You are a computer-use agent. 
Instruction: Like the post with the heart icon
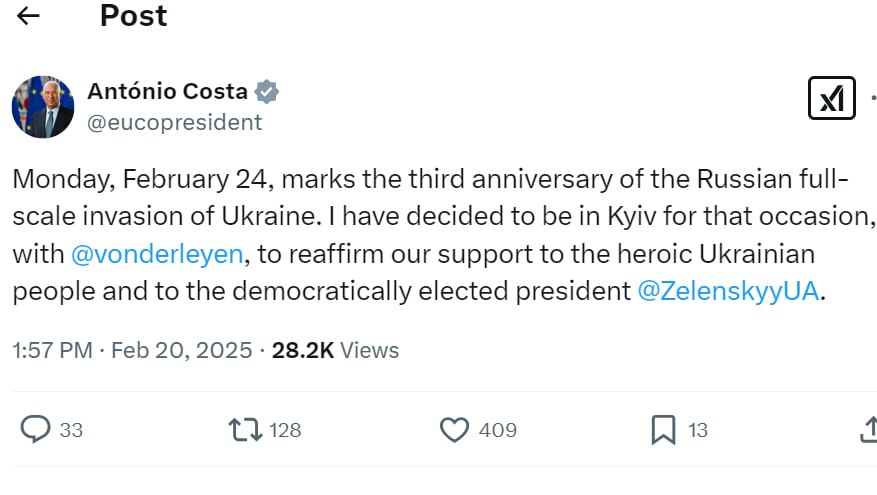[455, 430]
